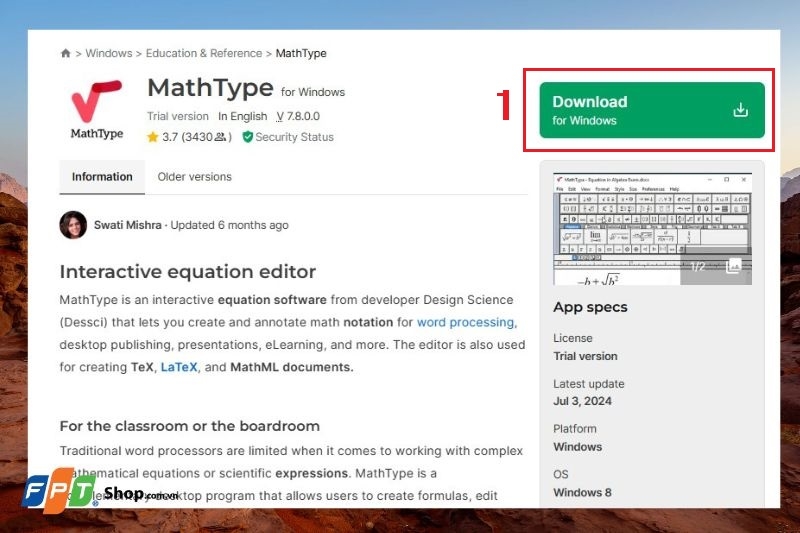Click the Download for Windows button
The image size is (800, 533).
click(x=652, y=110)
